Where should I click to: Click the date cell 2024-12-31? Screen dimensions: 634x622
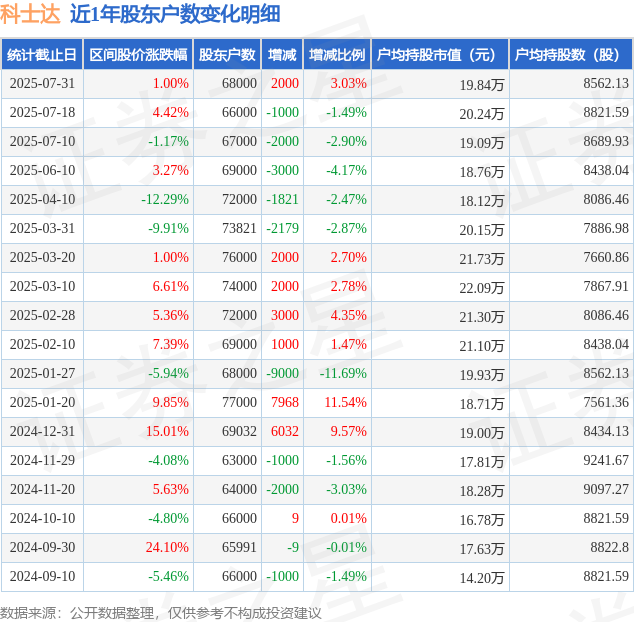[42, 431]
